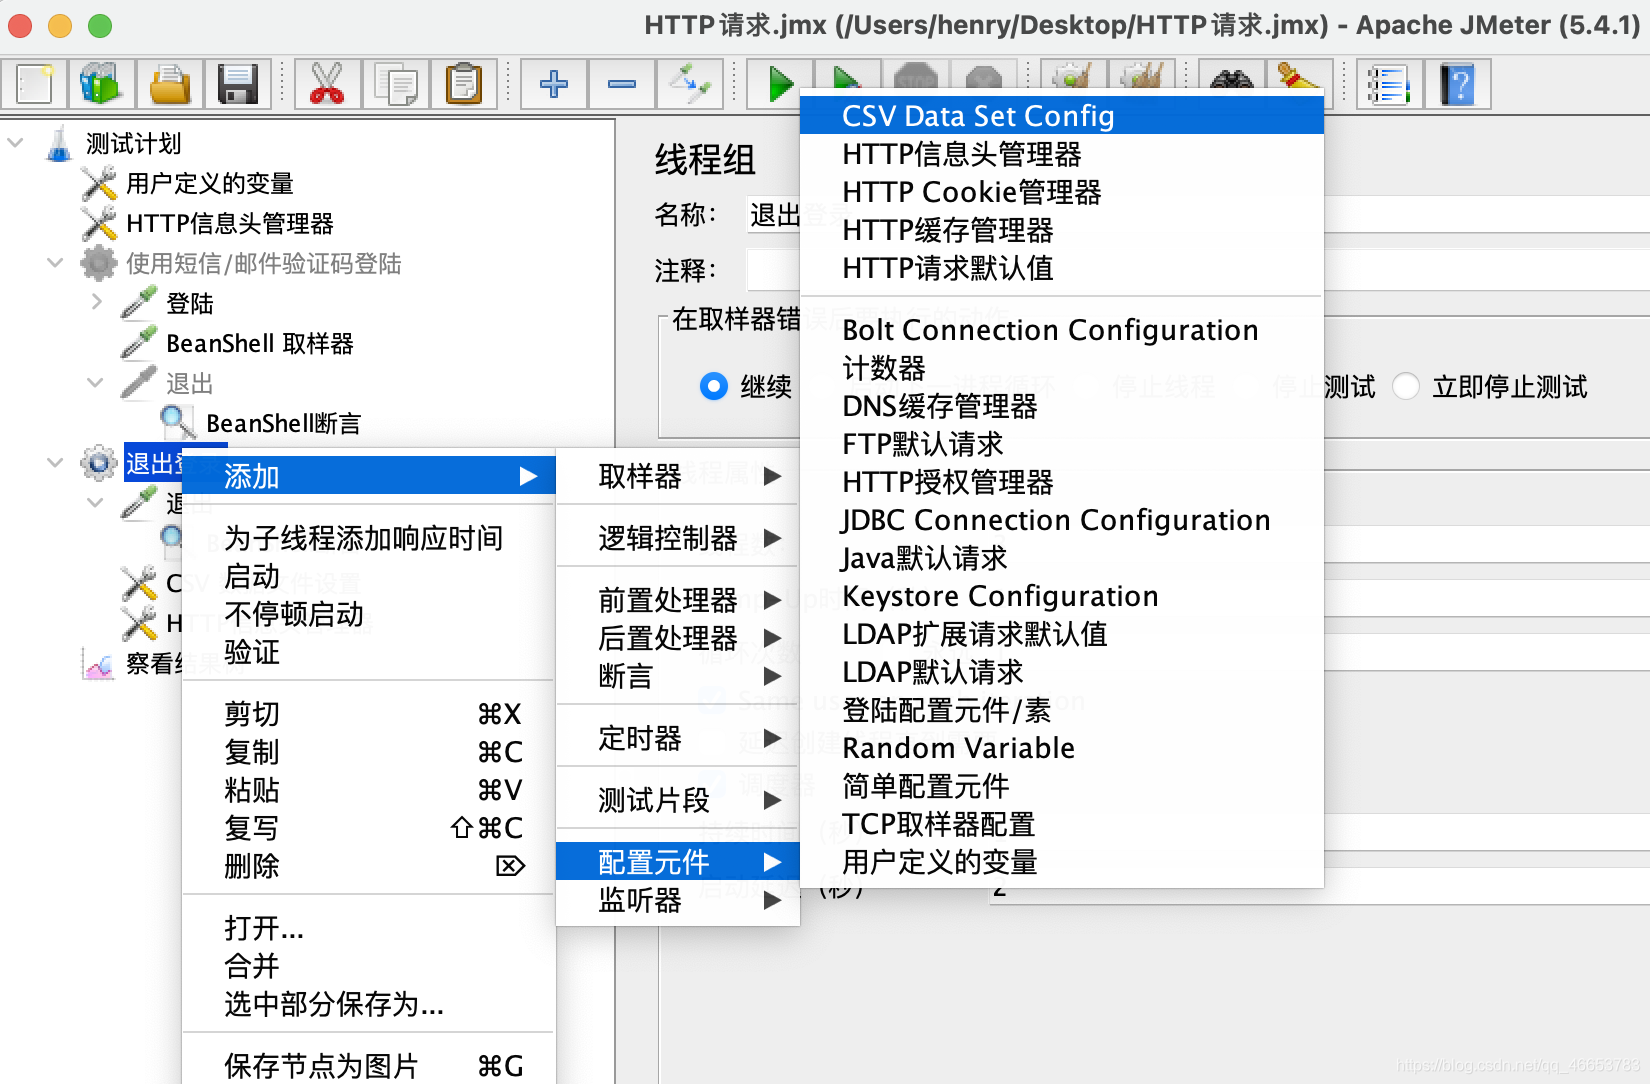Click the 名称 input field

(1198, 215)
